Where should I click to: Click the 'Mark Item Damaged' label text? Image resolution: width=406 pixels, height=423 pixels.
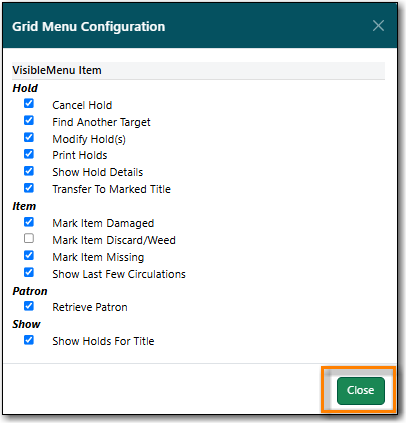tap(103, 223)
